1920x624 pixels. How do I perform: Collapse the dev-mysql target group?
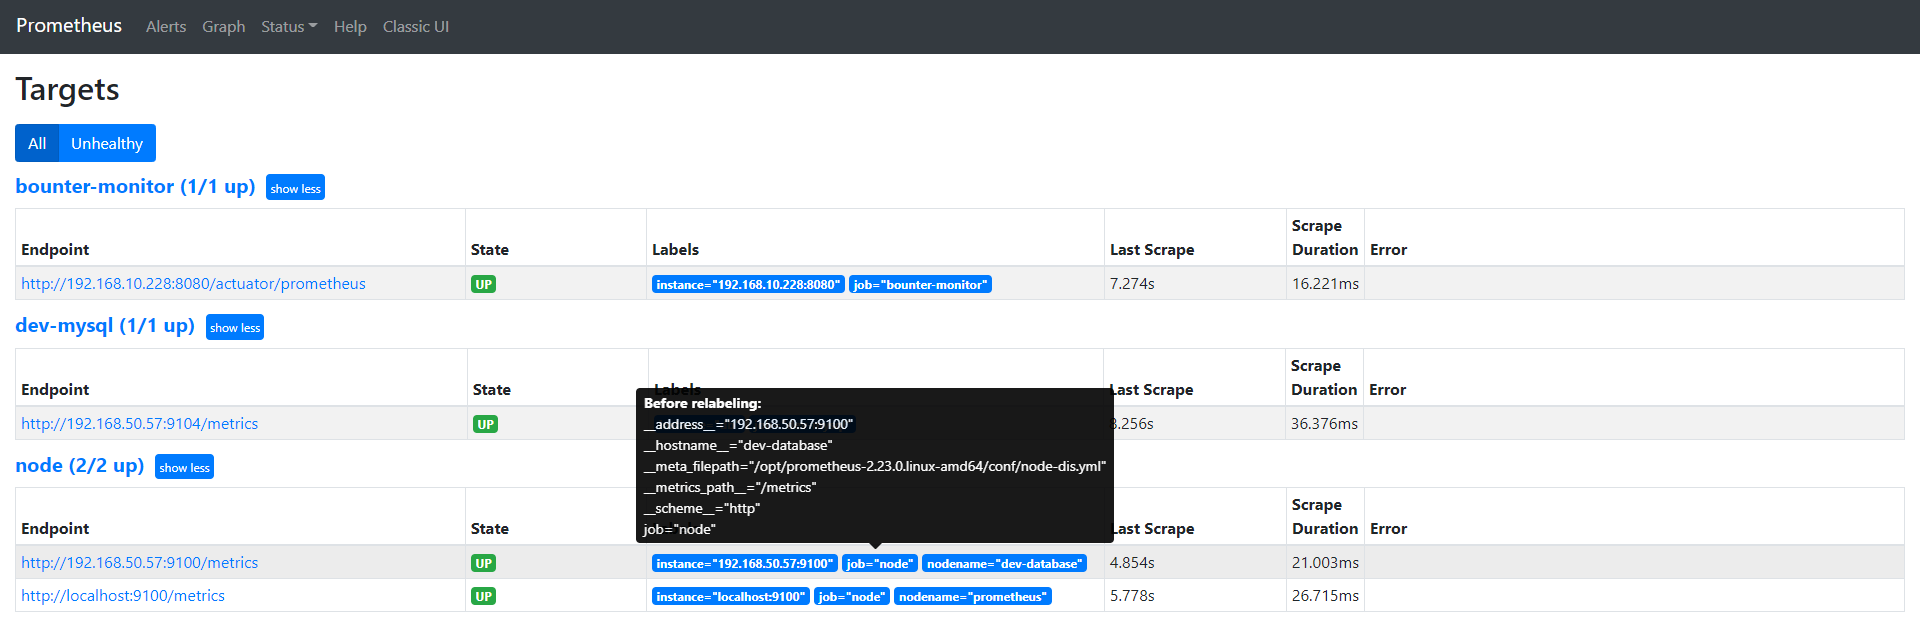click(x=235, y=327)
